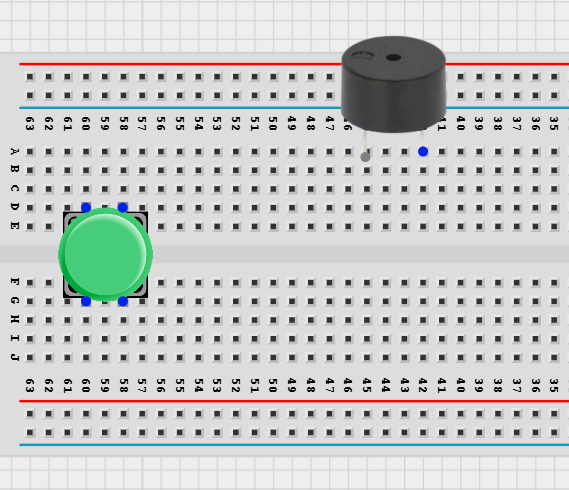
Task: Click the buzzer's gray pin dot at column 45
Action: point(365,157)
